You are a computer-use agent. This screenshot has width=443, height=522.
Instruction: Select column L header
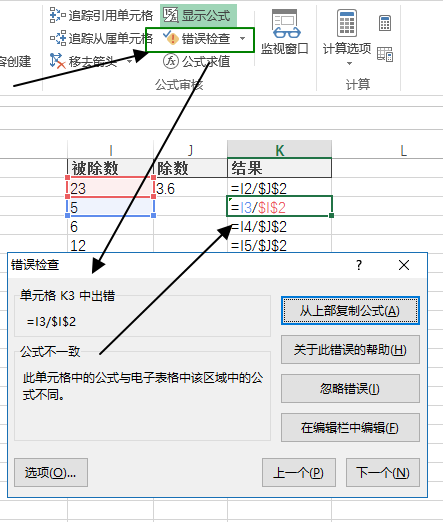[x=403, y=150]
